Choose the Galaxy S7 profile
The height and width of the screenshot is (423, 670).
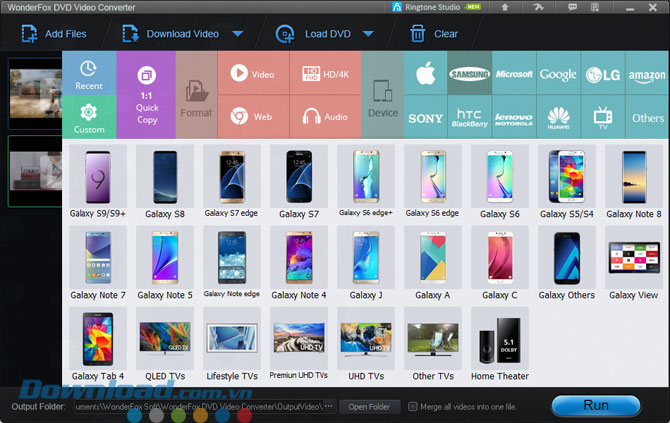[299, 182]
